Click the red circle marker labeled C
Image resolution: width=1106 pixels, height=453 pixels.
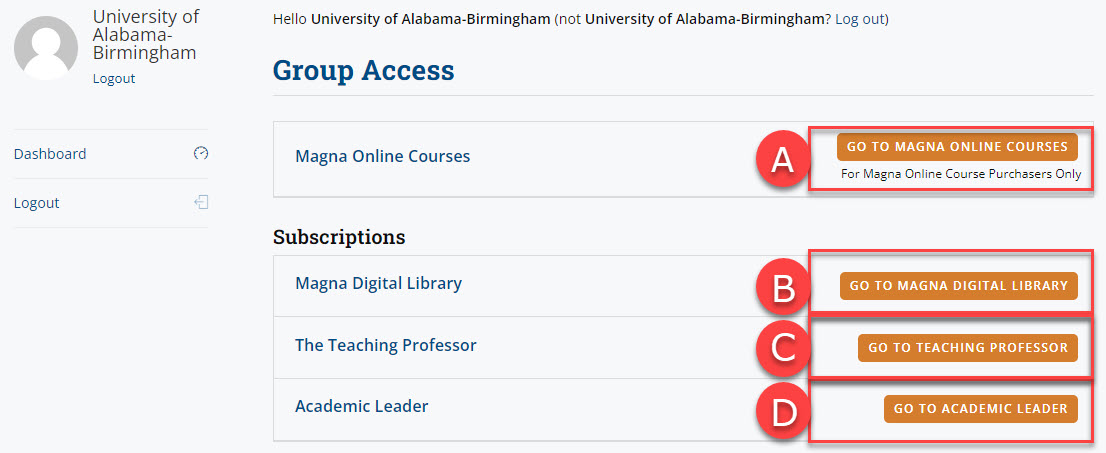pos(783,348)
